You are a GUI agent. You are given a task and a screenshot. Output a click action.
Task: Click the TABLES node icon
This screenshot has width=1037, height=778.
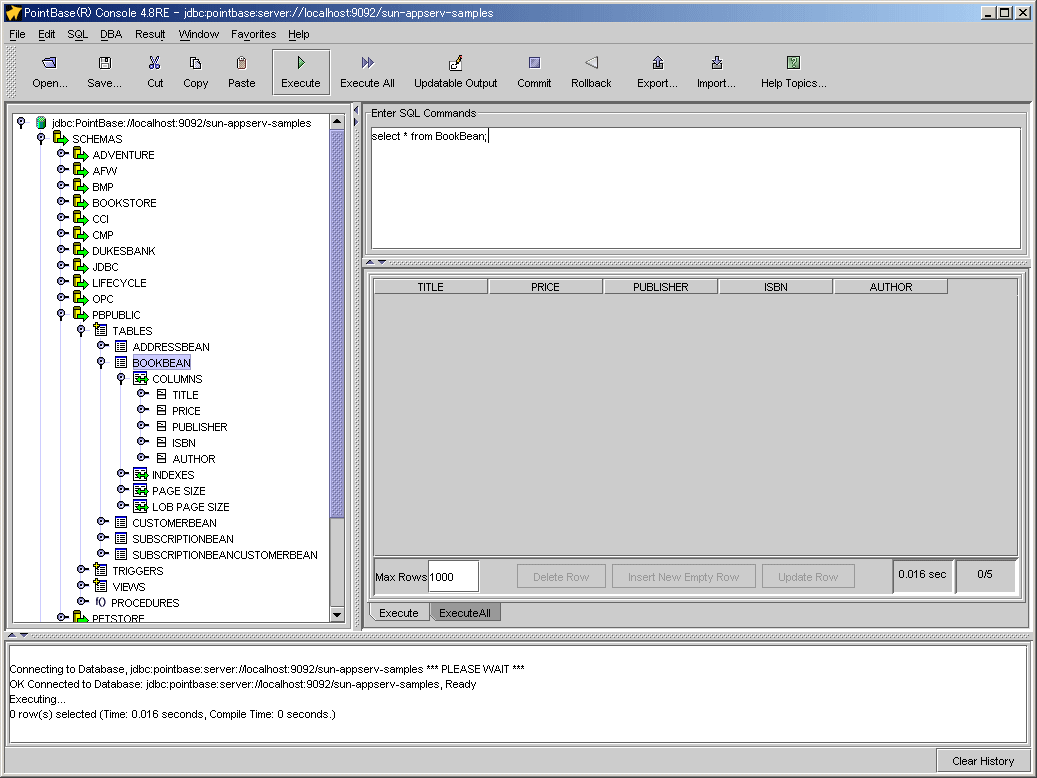tap(101, 330)
